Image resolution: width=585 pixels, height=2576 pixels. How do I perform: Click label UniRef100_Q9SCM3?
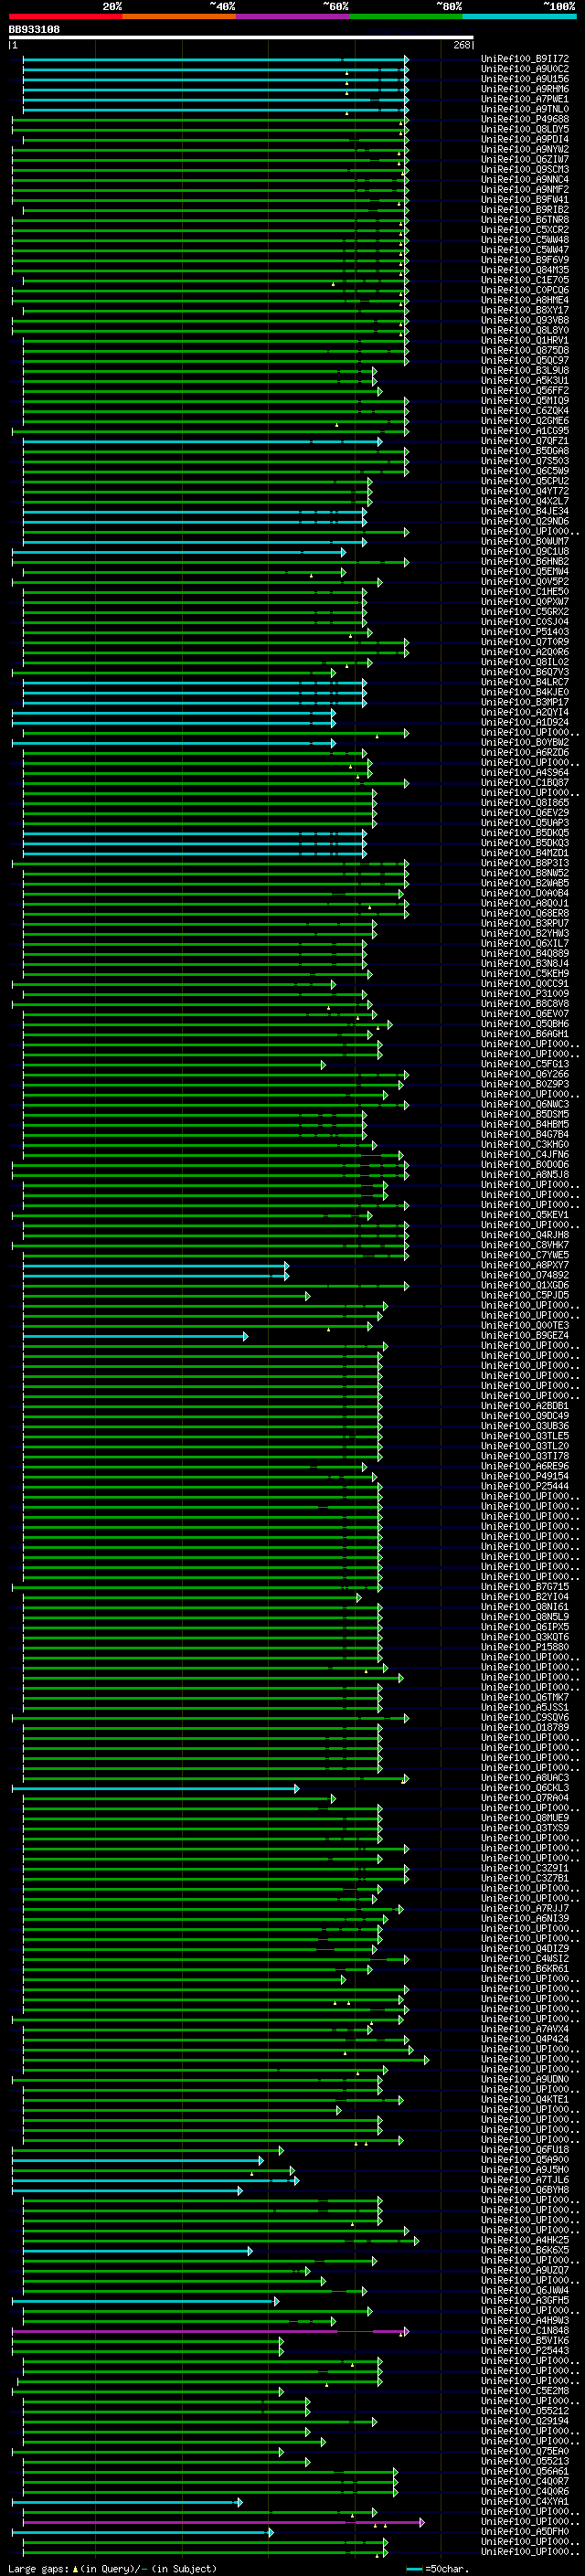pyautogui.click(x=525, y=169)
